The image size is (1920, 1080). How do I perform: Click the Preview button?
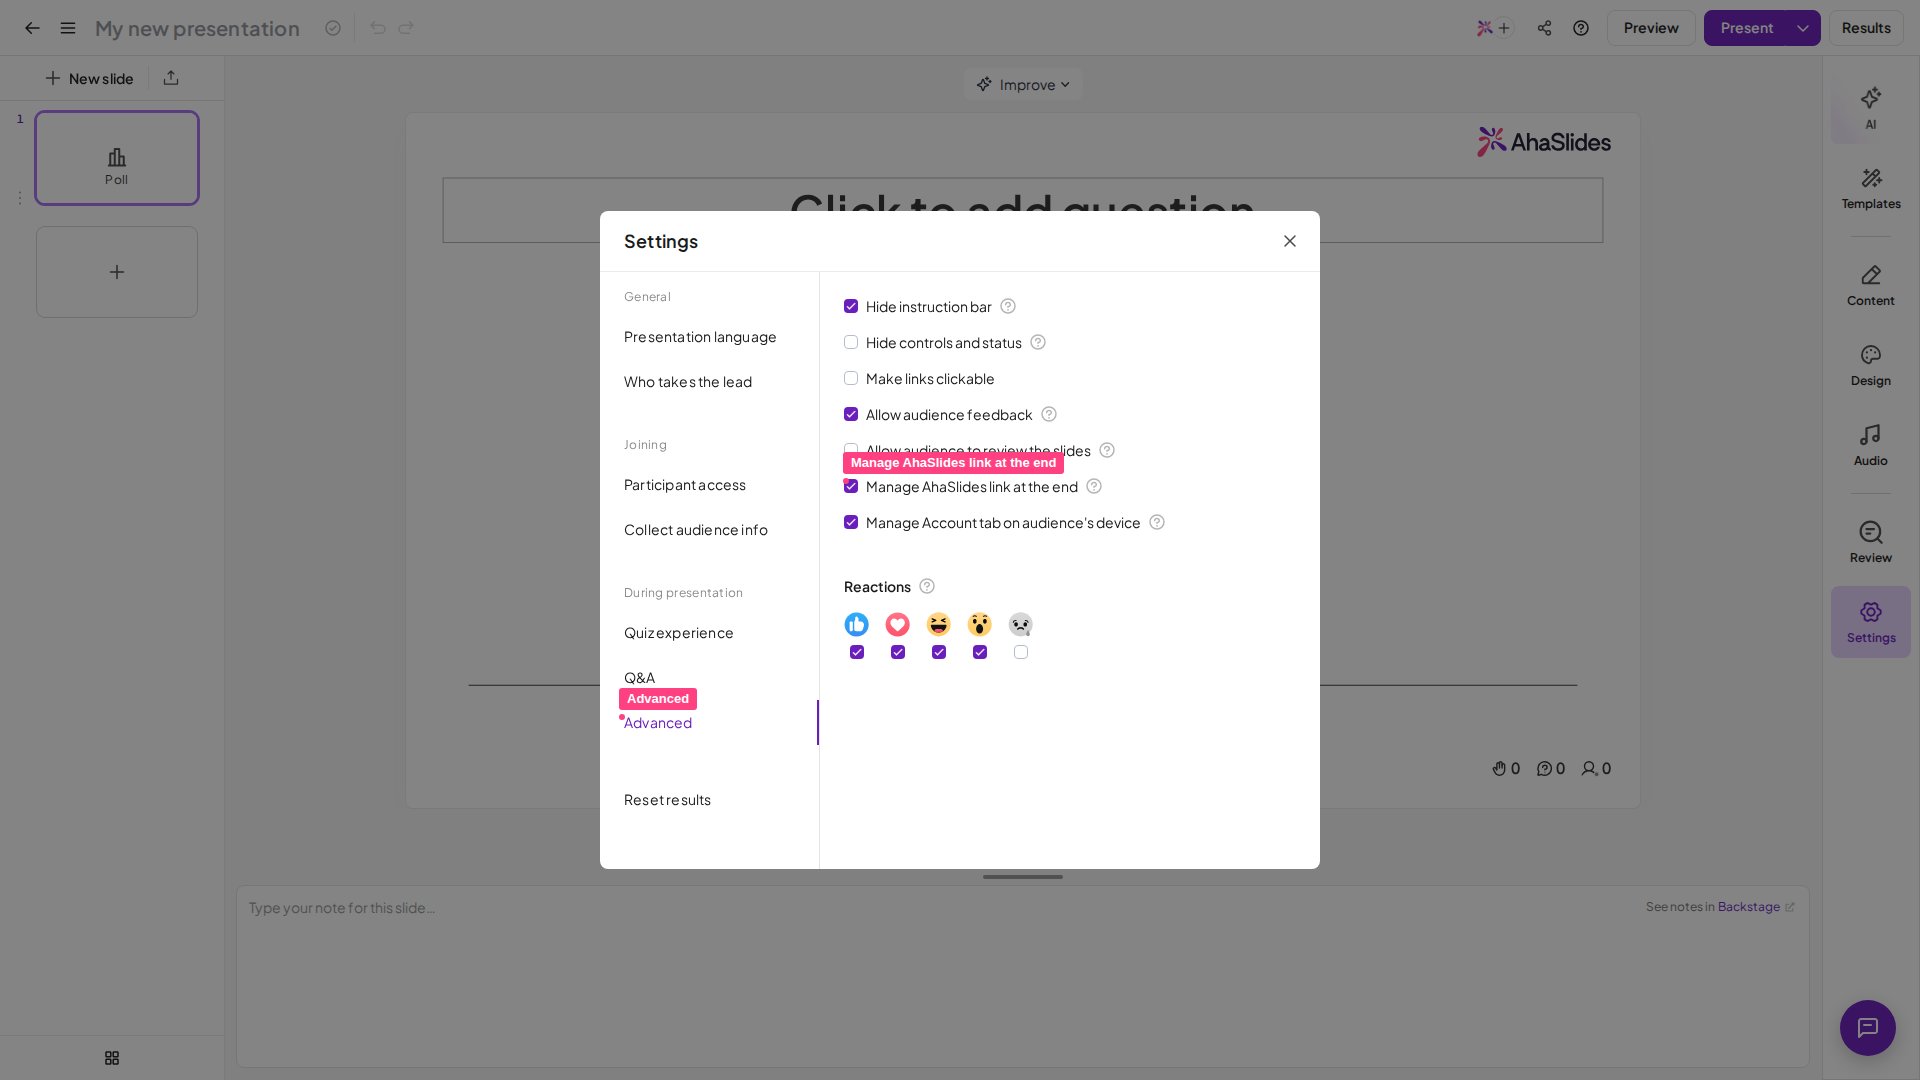[1651, 28]
